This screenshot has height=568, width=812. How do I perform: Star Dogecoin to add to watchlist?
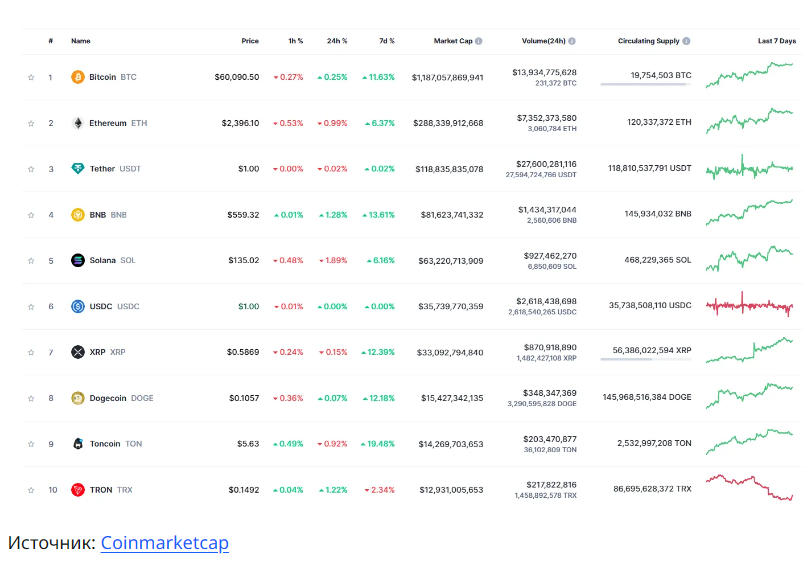point(31,398)
